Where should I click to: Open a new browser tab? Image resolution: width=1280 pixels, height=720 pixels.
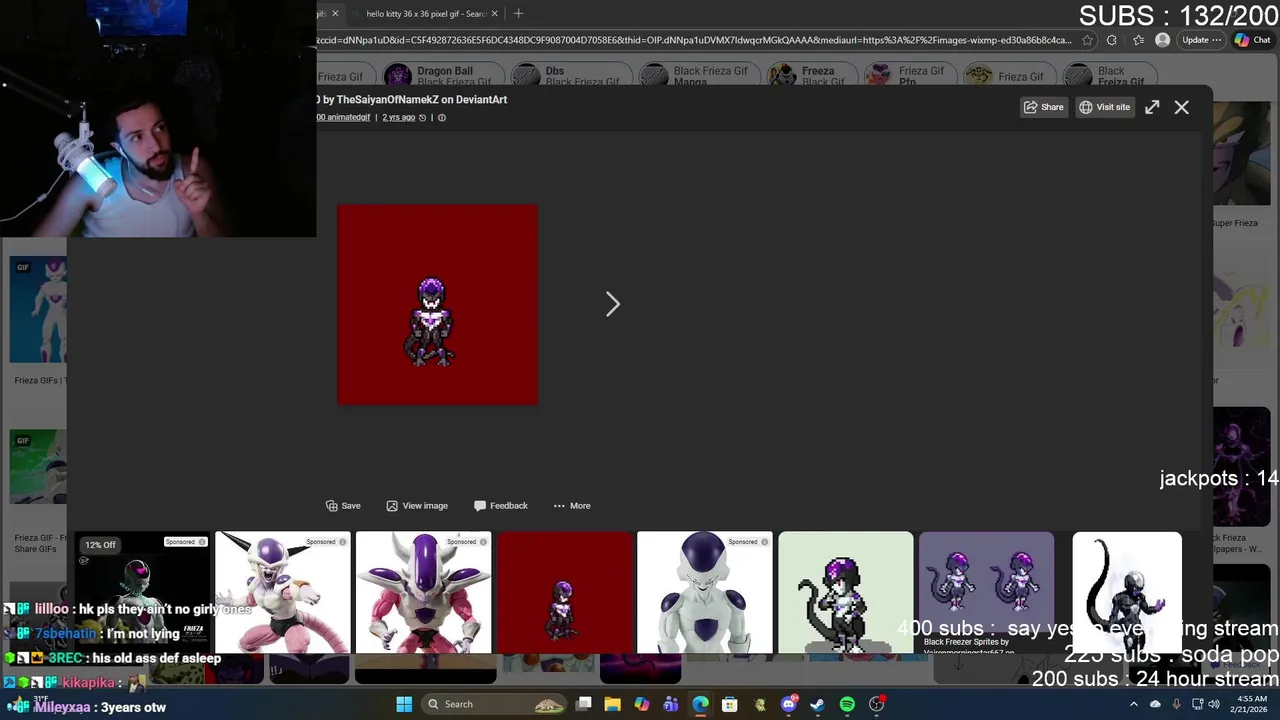pos(518,13)
